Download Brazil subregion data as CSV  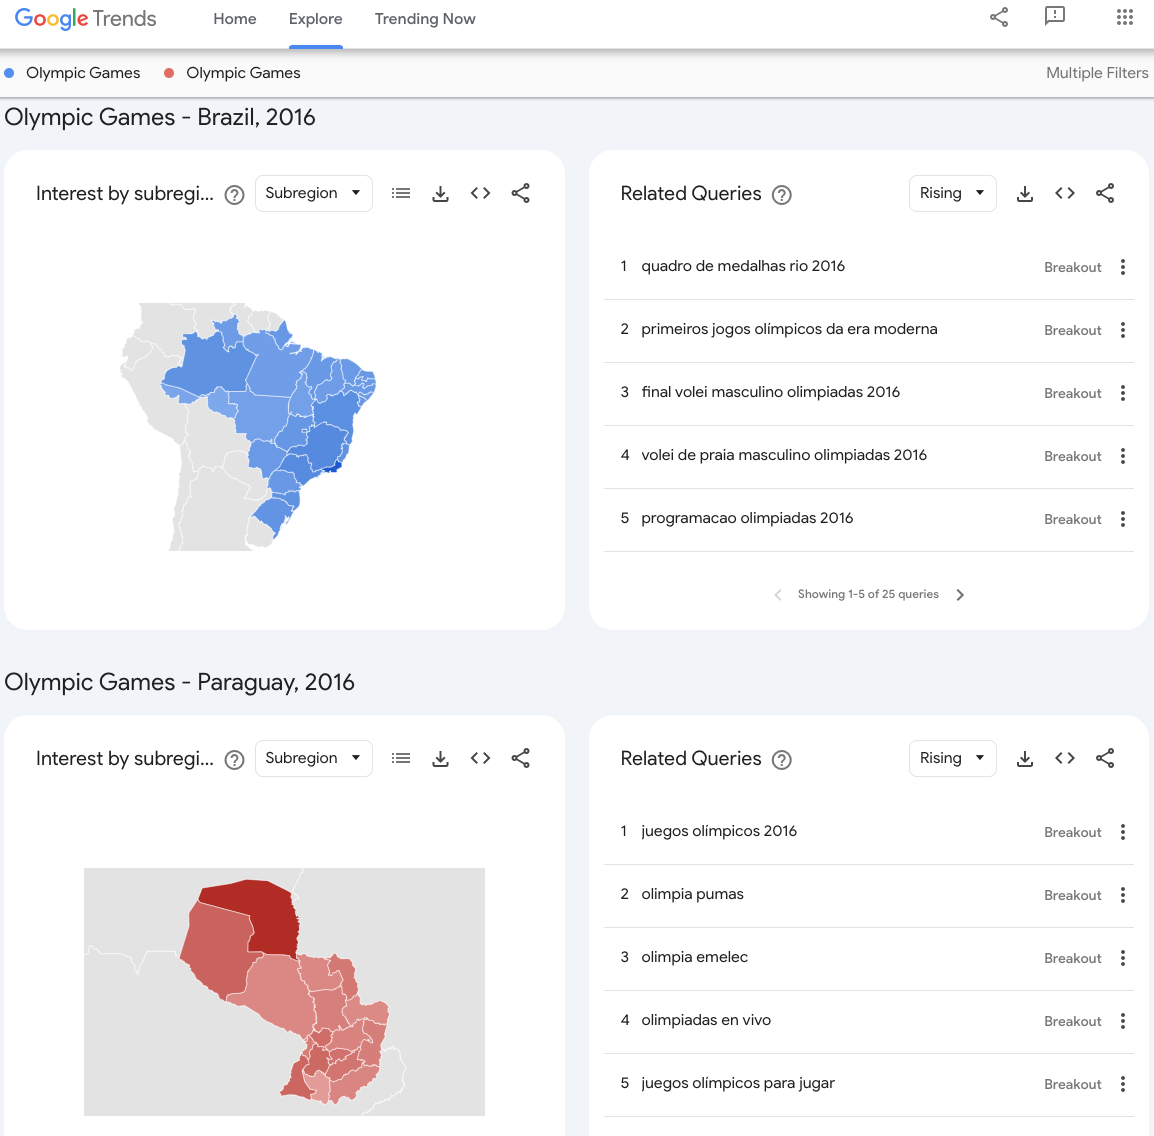440,194
